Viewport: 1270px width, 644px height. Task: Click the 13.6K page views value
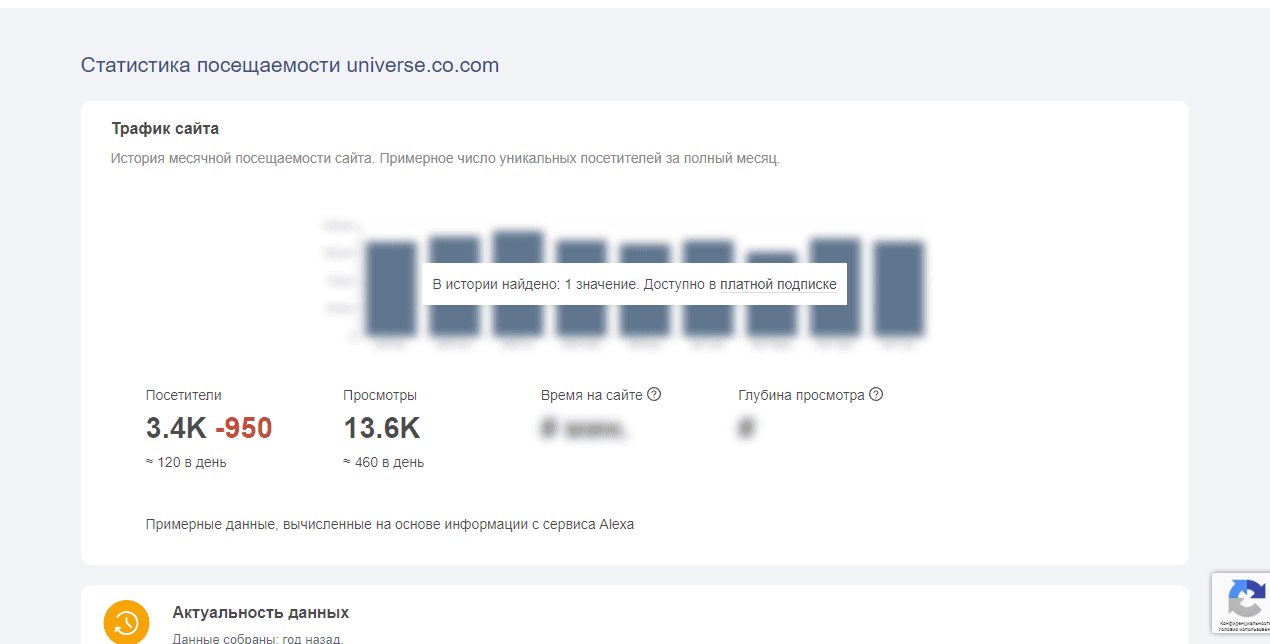381,428
